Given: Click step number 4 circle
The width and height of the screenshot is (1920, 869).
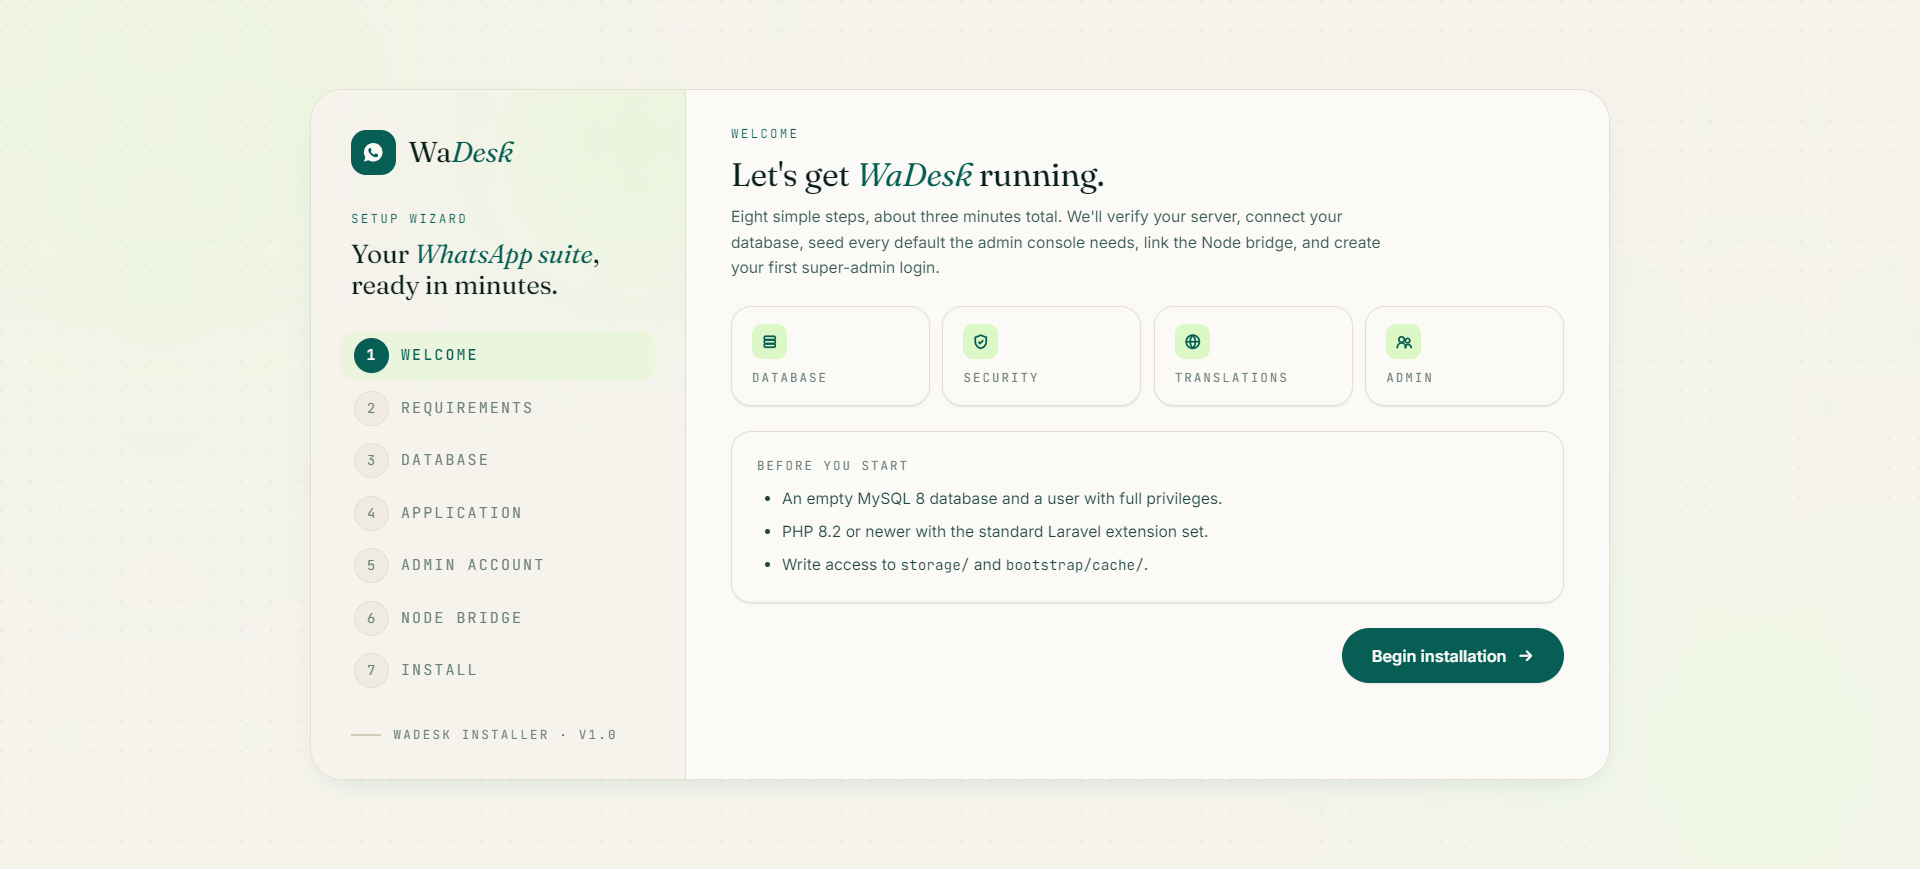Looking at the screenshot, I should 371,513.
